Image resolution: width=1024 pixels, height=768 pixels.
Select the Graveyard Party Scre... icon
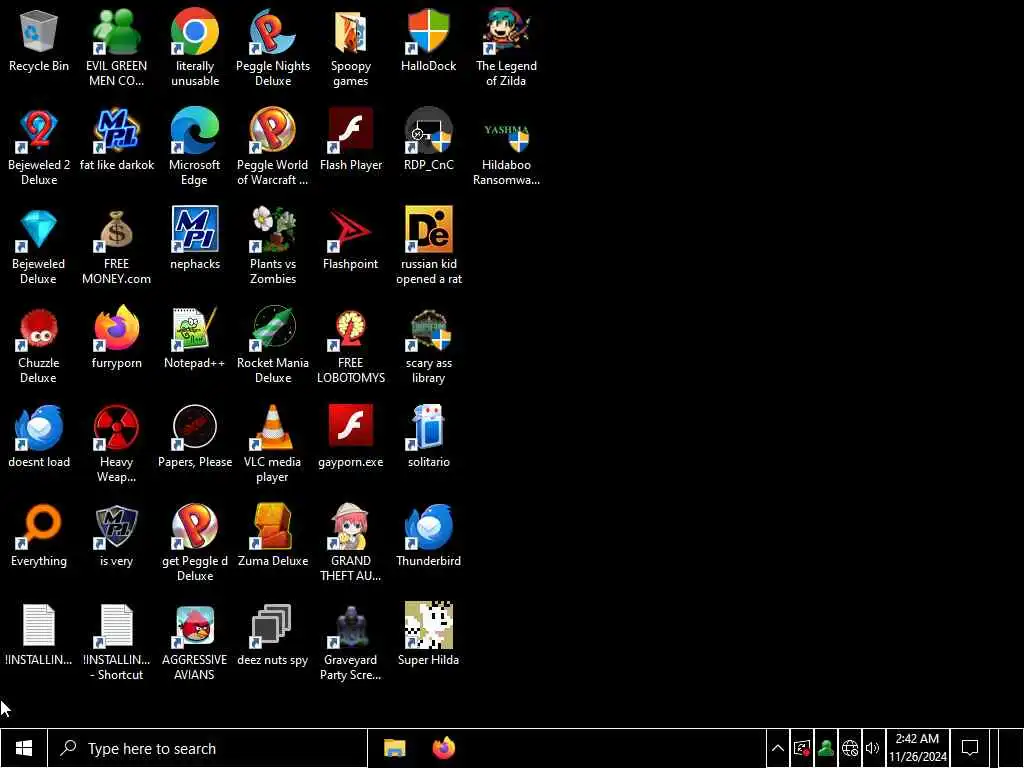pyautogui.click(x=351, y=642)
